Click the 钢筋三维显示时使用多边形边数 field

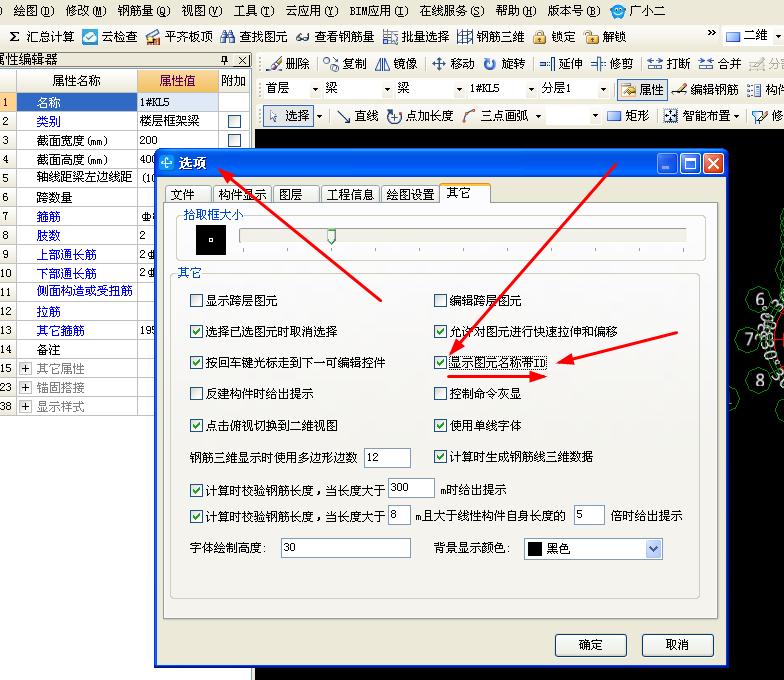388,458
